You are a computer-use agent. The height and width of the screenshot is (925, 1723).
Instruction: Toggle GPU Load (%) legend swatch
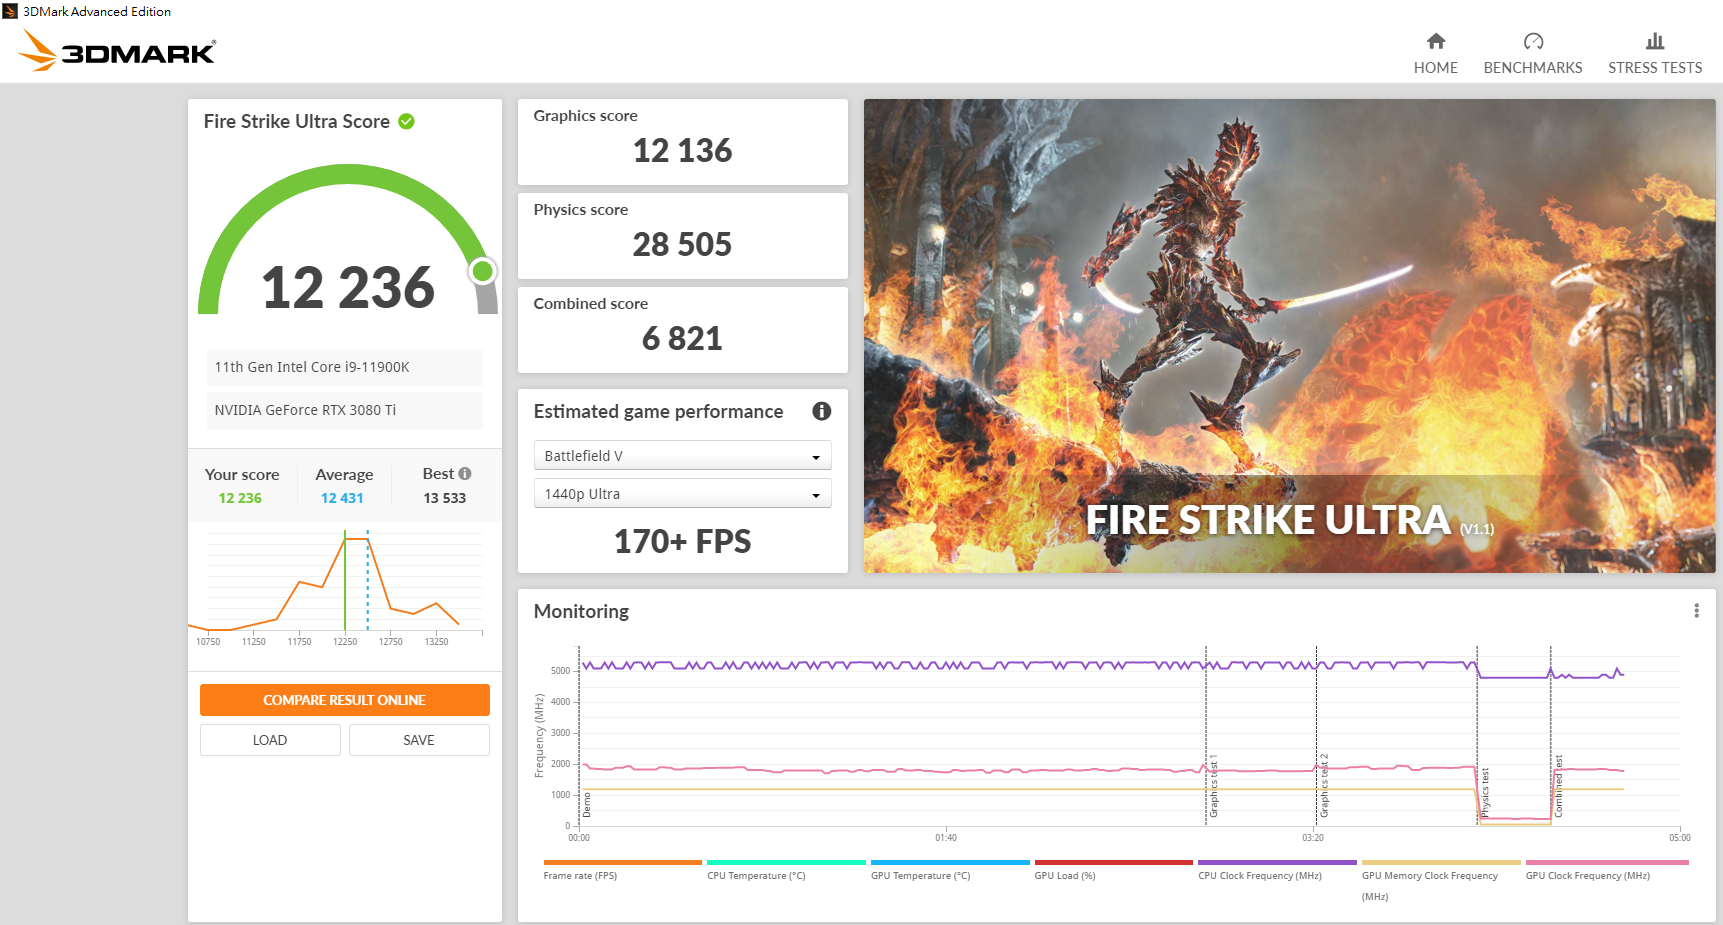tap(1114, 862)
